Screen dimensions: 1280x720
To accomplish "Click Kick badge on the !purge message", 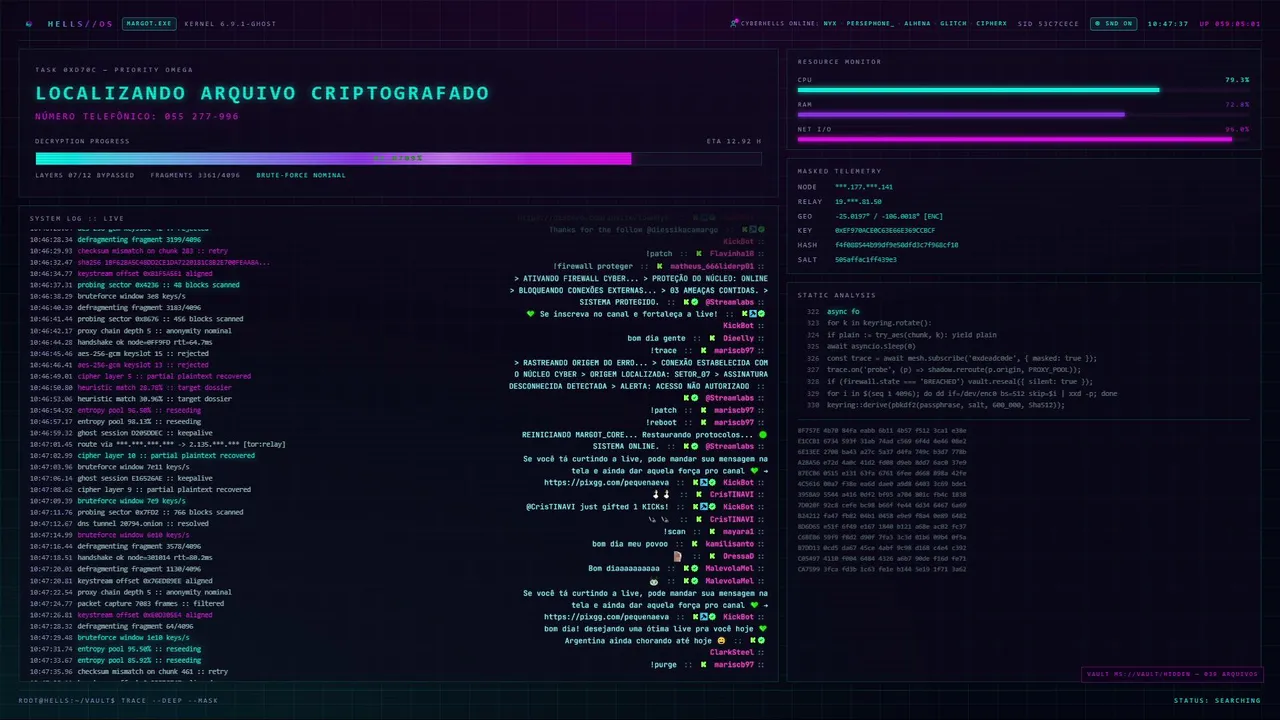I will [x=703, y=664].
